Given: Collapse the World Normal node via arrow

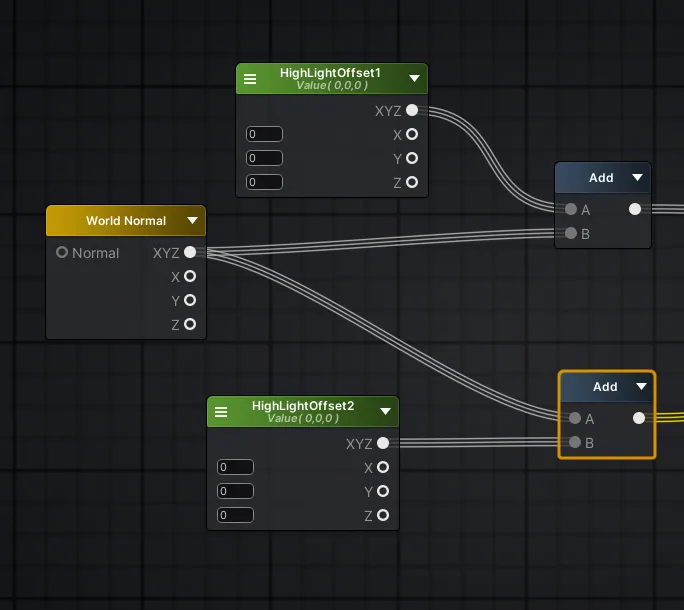Looking at the screenshot, I should (x=192, y=221).
